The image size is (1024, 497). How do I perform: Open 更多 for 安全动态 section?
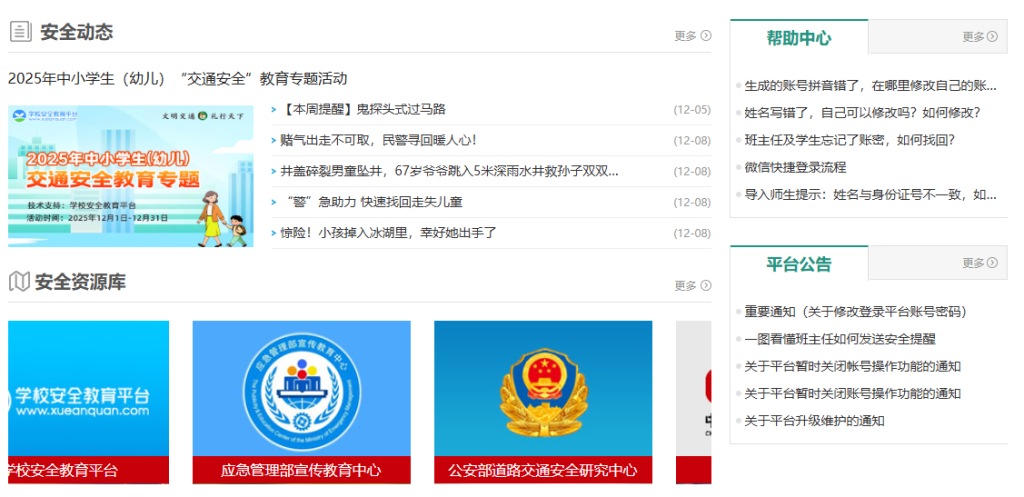coord(692,36)
